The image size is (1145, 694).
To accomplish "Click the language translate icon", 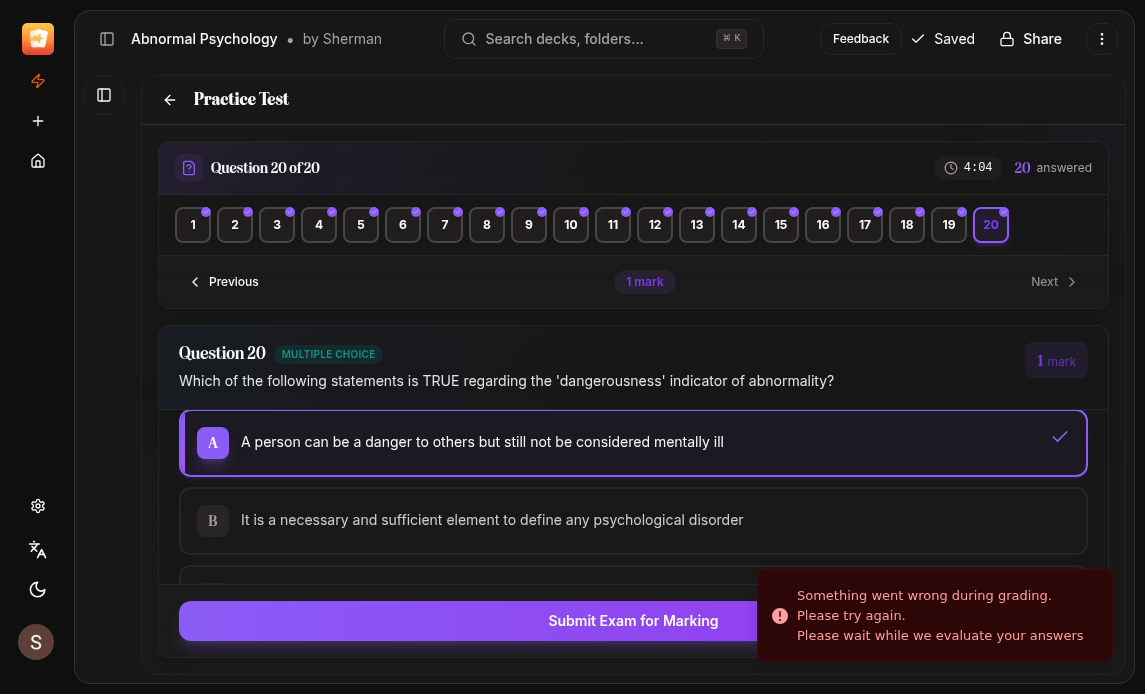I will [x=38, y=549].
